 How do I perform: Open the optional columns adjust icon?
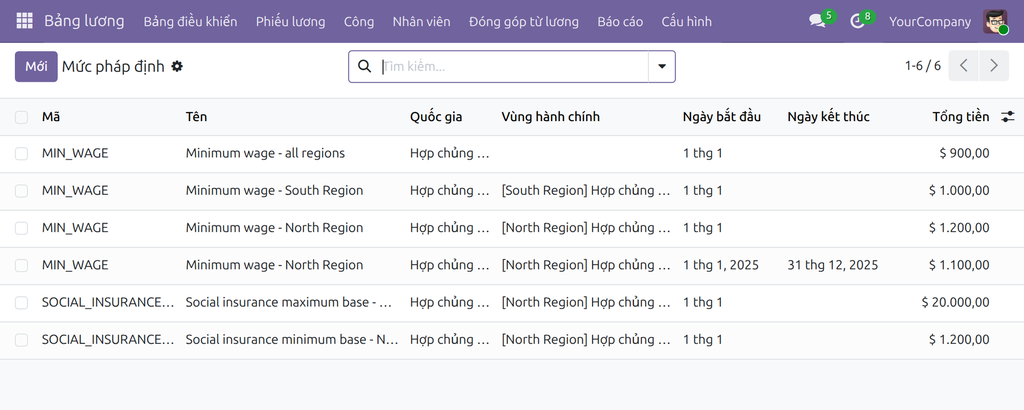pyautogui.click(x=1008, y=117)
